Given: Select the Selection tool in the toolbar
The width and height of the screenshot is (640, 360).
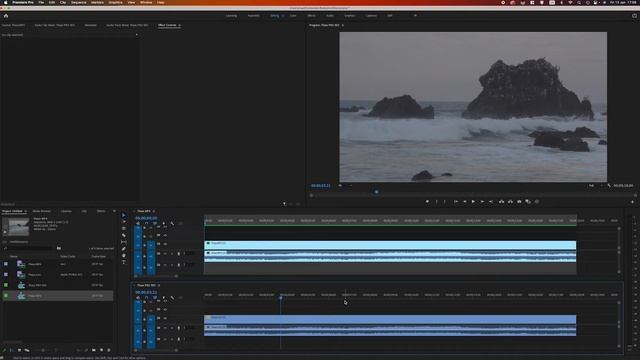Looking at the screenshot, I should click(x=124, y=215).
